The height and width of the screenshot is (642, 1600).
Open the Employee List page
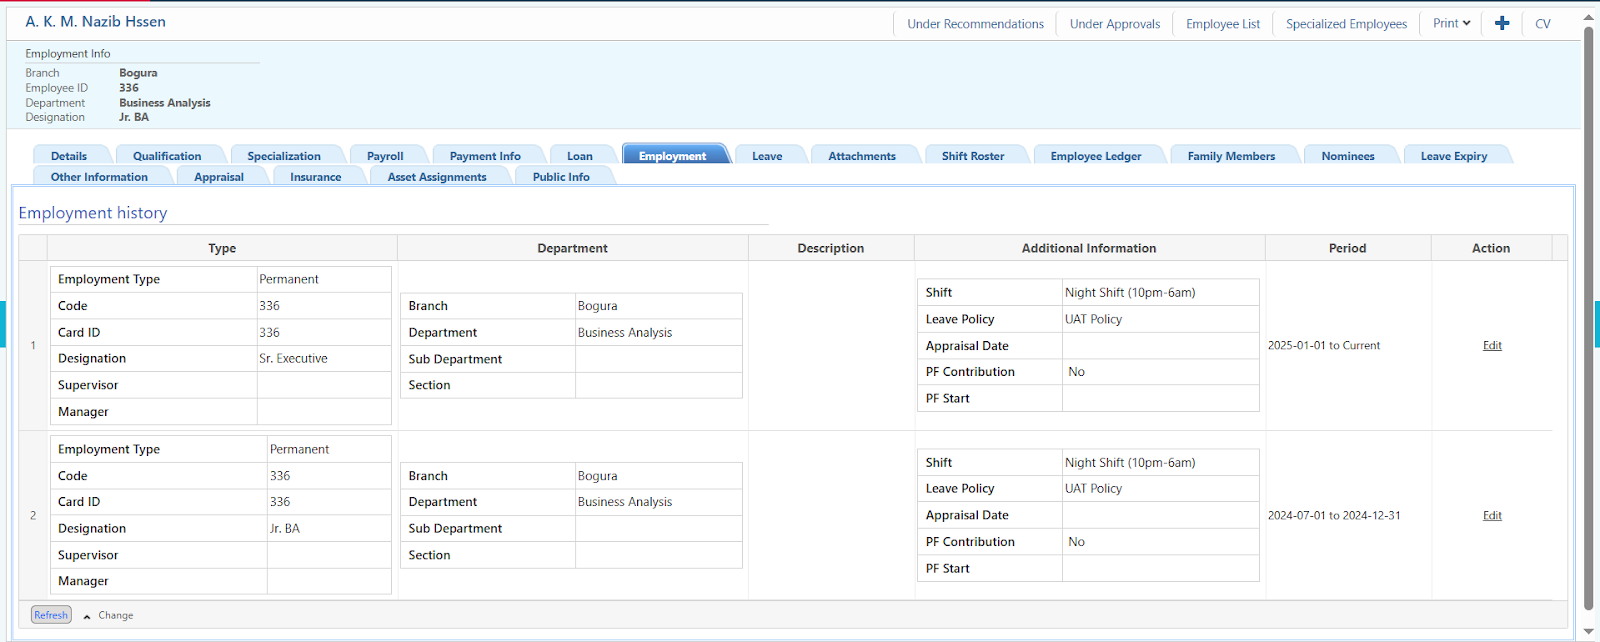1222,24
